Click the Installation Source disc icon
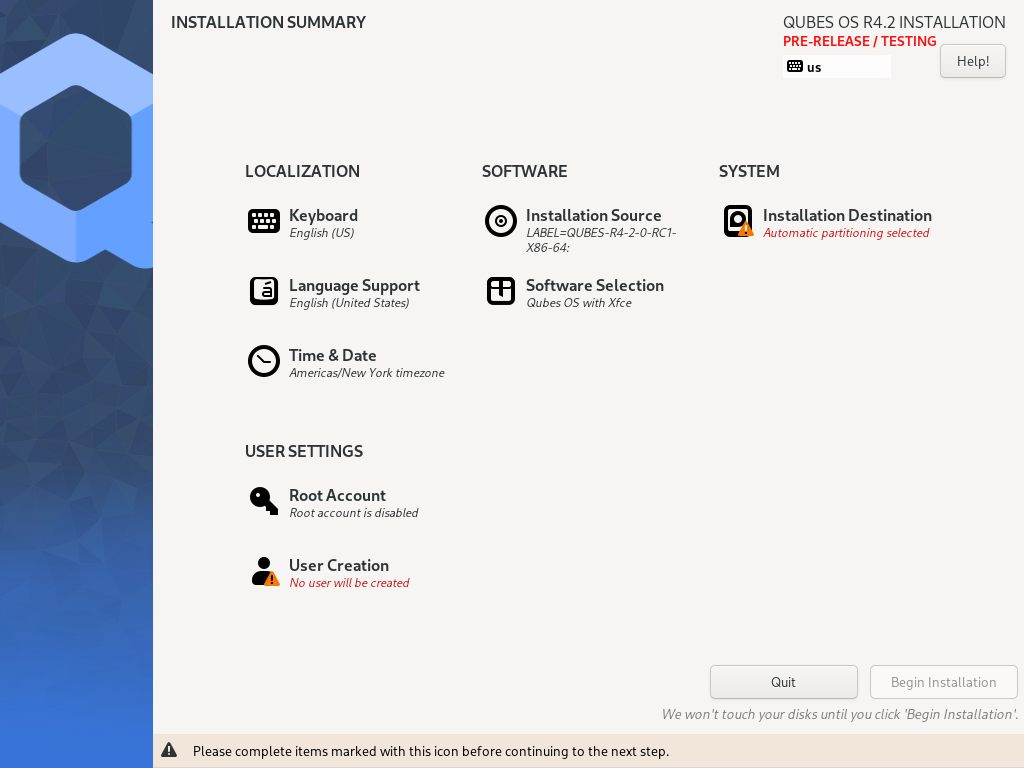Screen dimensions: 1024x768 501,221
